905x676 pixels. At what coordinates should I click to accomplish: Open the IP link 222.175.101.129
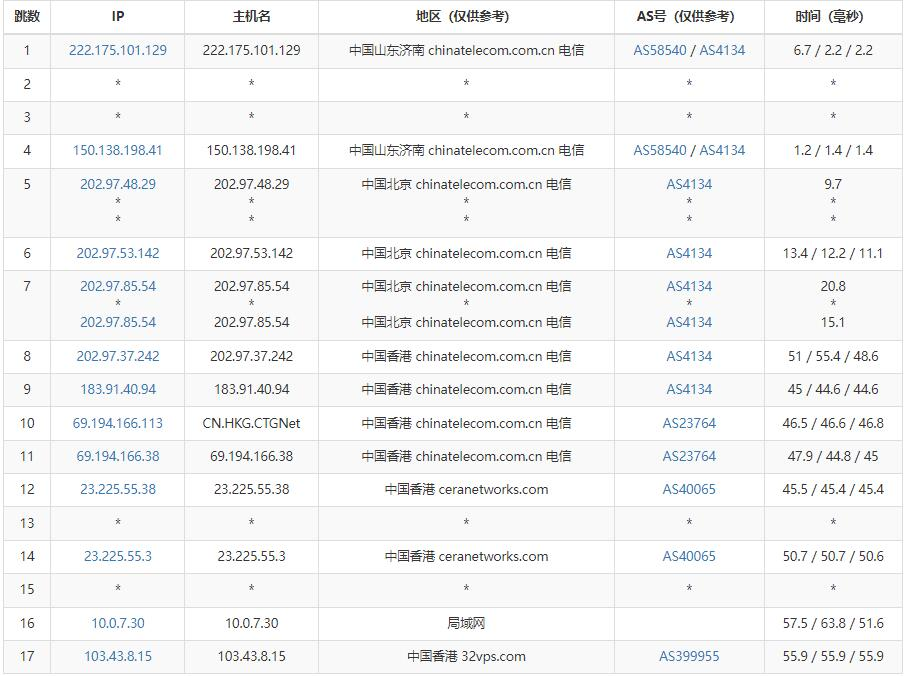tap(118, 50)
